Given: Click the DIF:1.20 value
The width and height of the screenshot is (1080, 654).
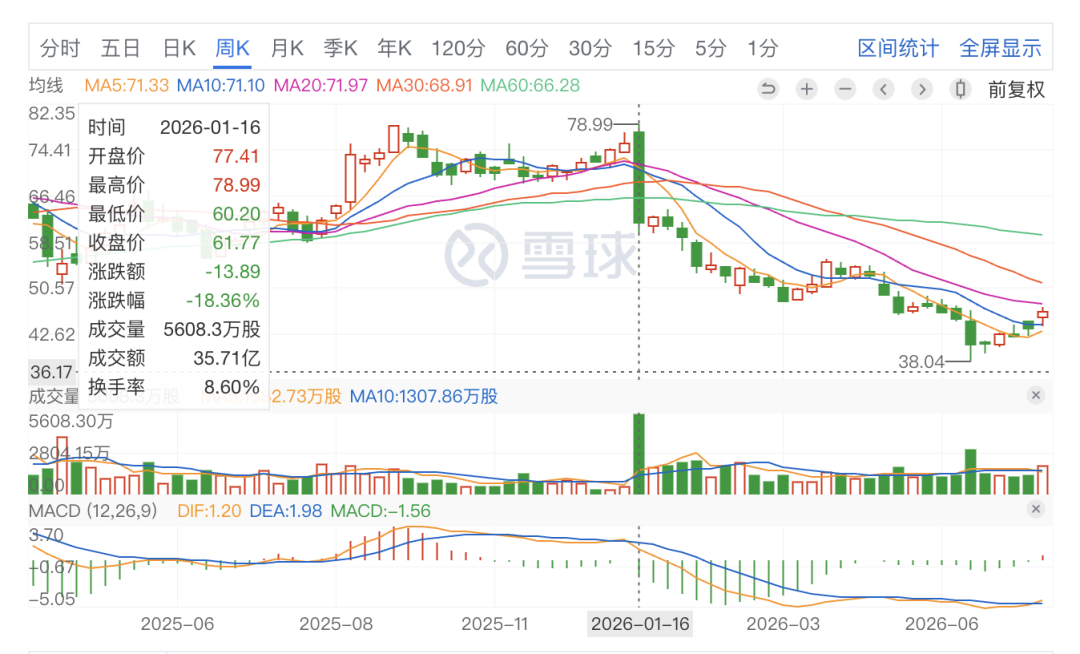Looking at the screenshot, I should pyautogui.click(x=209, y=511).
